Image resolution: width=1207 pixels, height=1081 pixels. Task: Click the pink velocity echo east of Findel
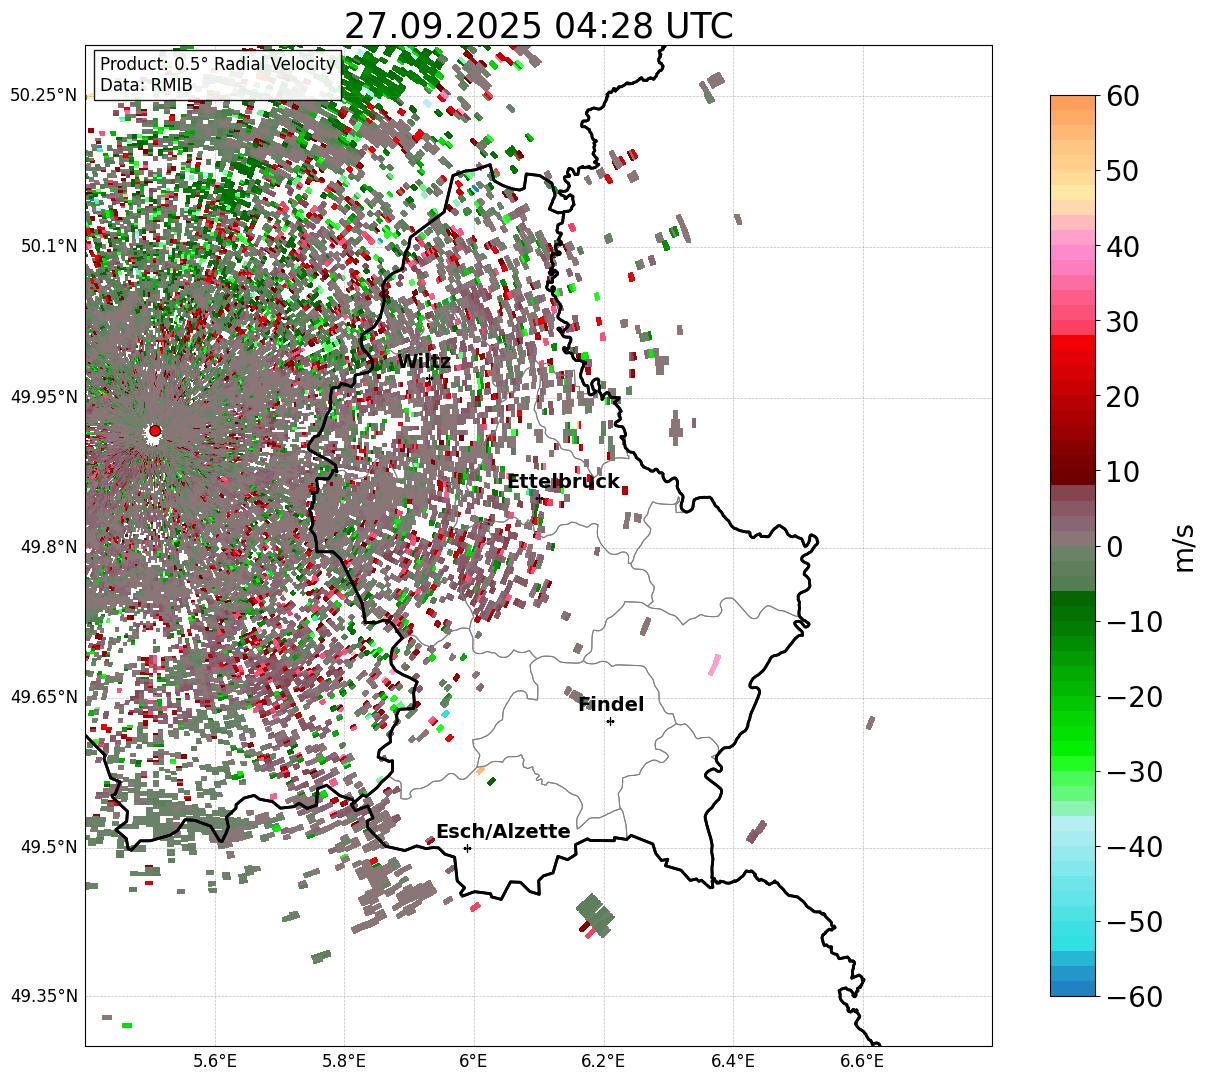(714, 664)
